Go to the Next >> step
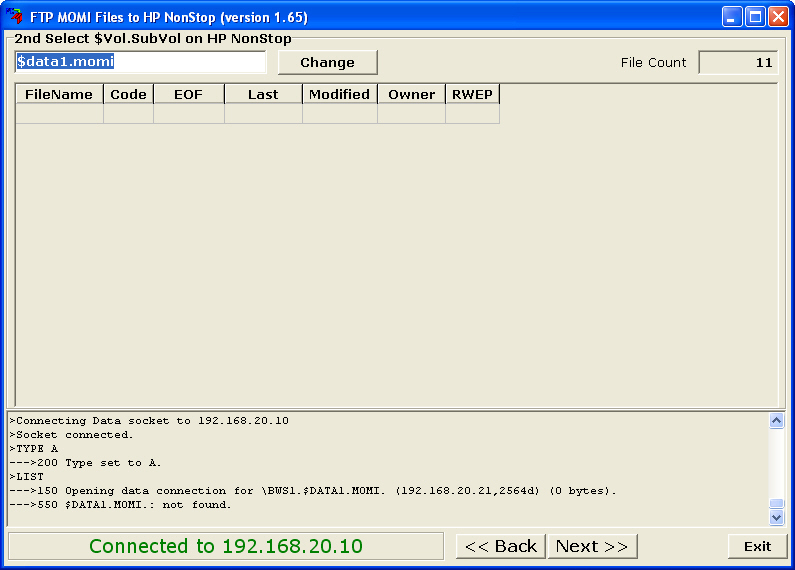This screenshot has height=570, width=795. [x=592, y=546]
